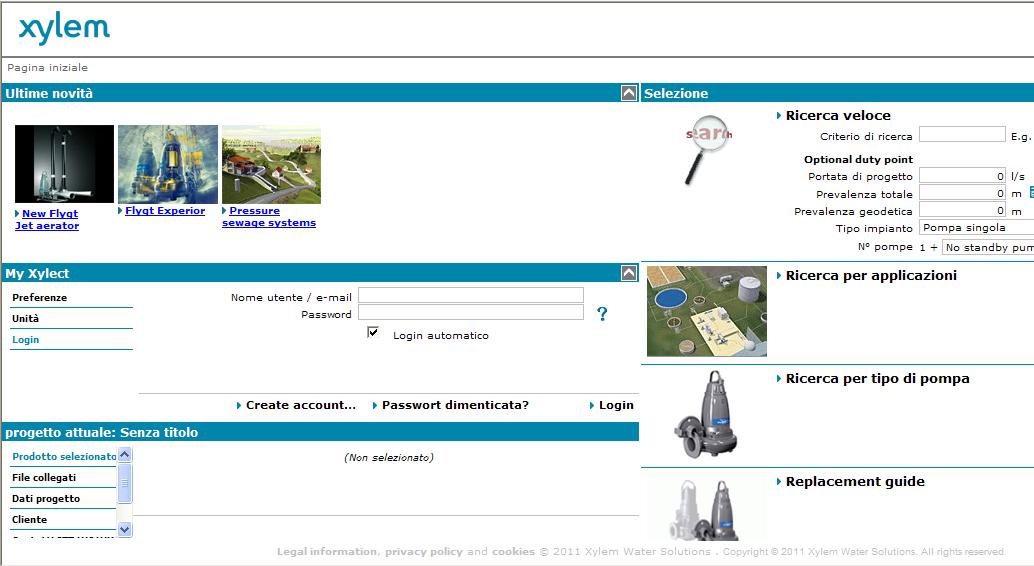Follow the New Flygt Jet aerator link
The width and height of the screenshot is (1034, 566).
[x=47, y=220]
